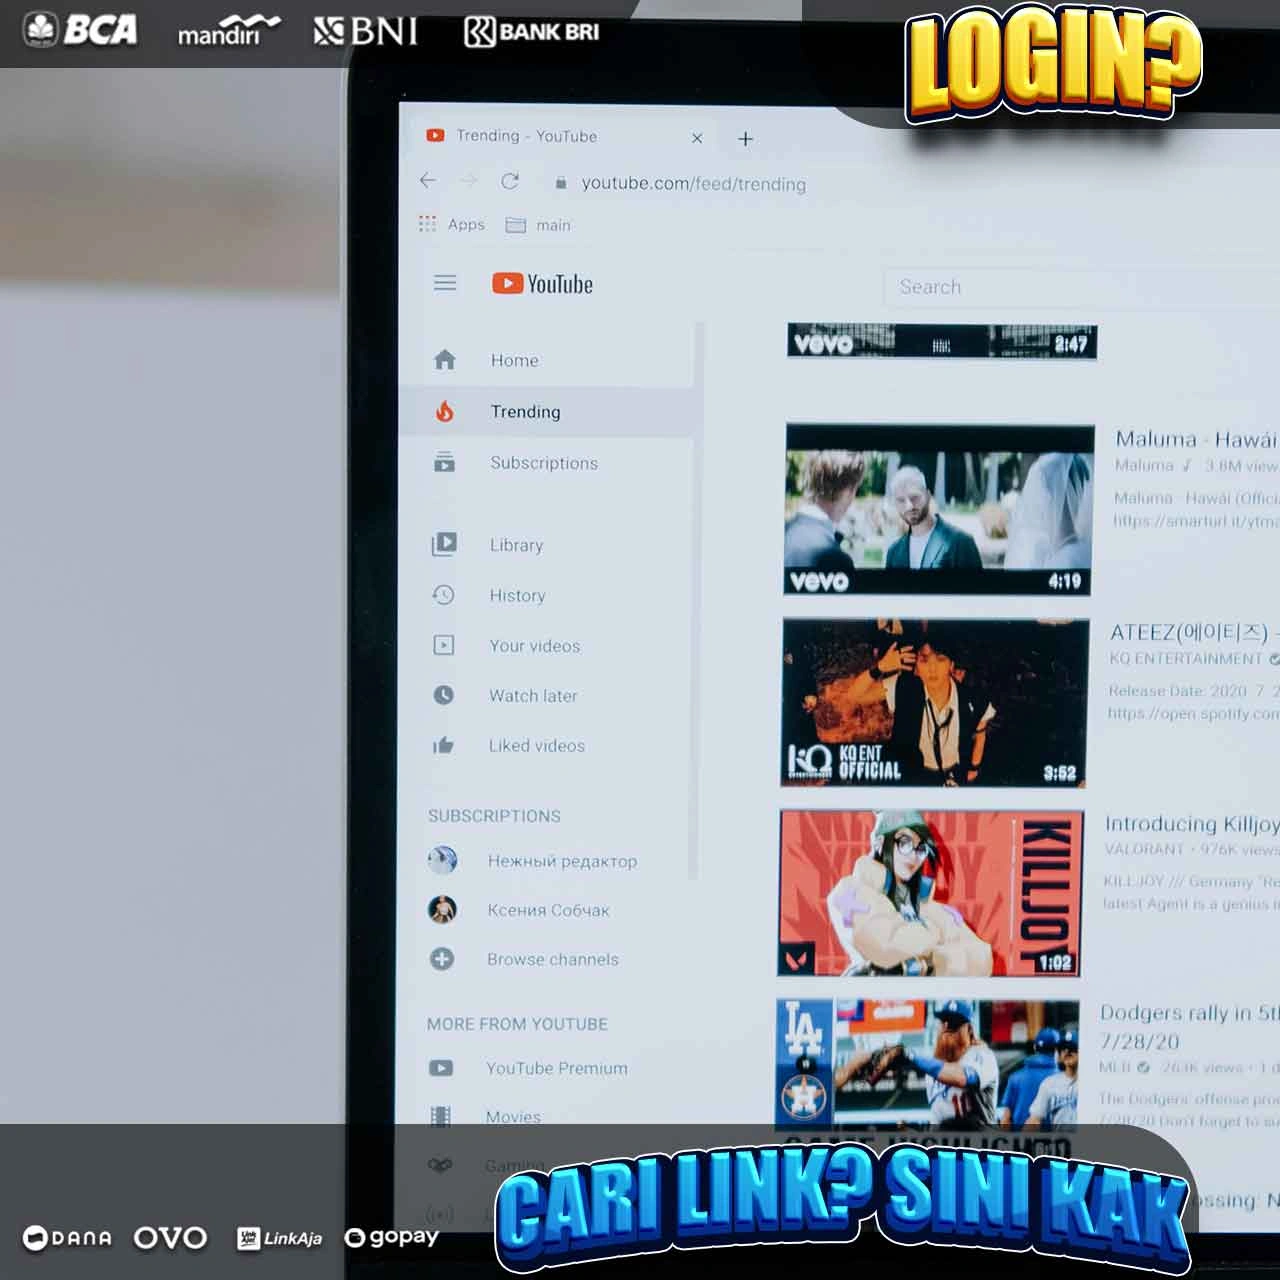Click the Browse channels plus icon
Viewport: 1280px width, 1280px height.
pyautogui.click(x=442, y=959)
